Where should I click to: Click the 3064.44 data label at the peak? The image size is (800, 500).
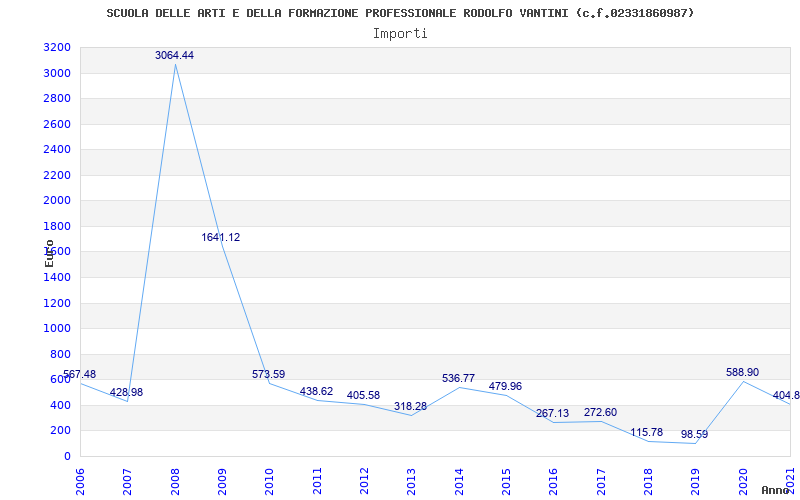pos(174,55)
